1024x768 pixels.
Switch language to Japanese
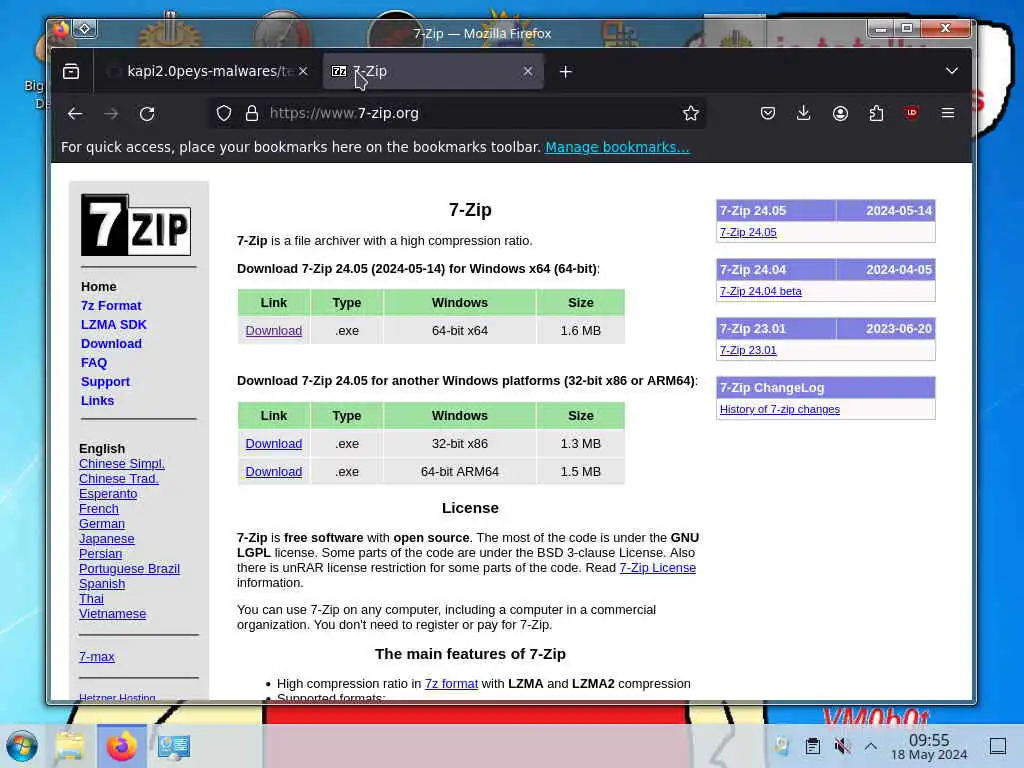tap(106, 539)
